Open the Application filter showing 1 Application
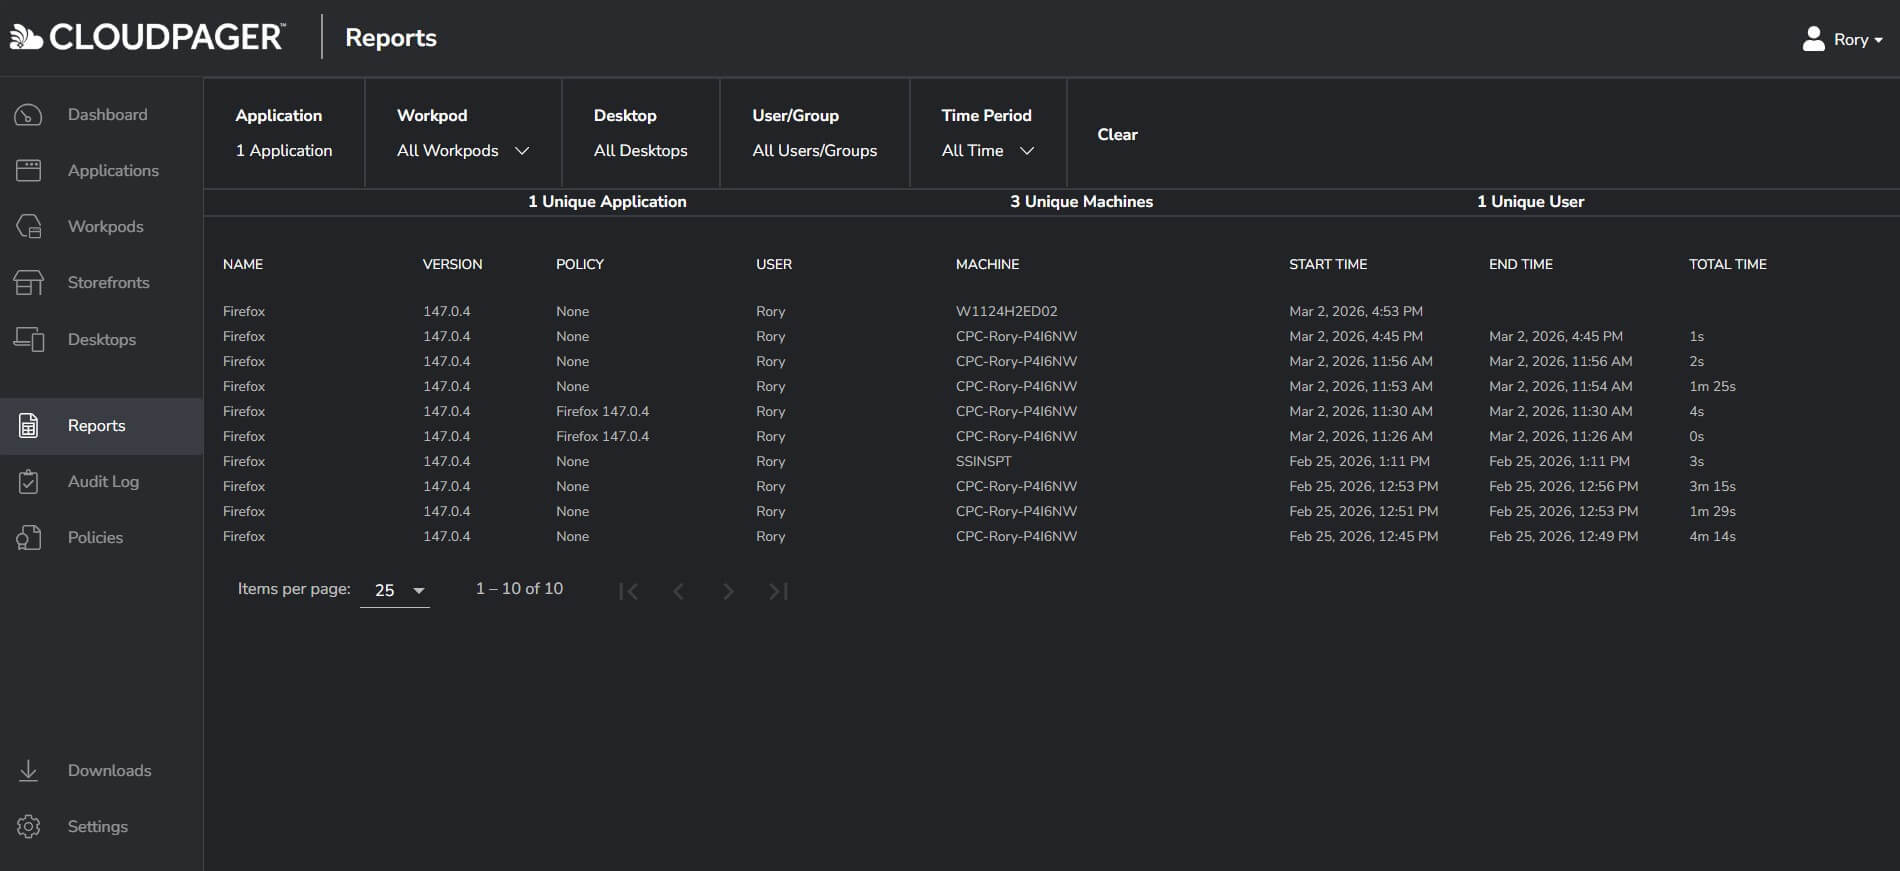 (284, 151)
